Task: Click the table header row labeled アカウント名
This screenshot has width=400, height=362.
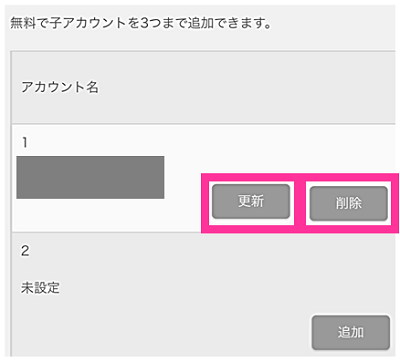Action: (x=203, y=87)
